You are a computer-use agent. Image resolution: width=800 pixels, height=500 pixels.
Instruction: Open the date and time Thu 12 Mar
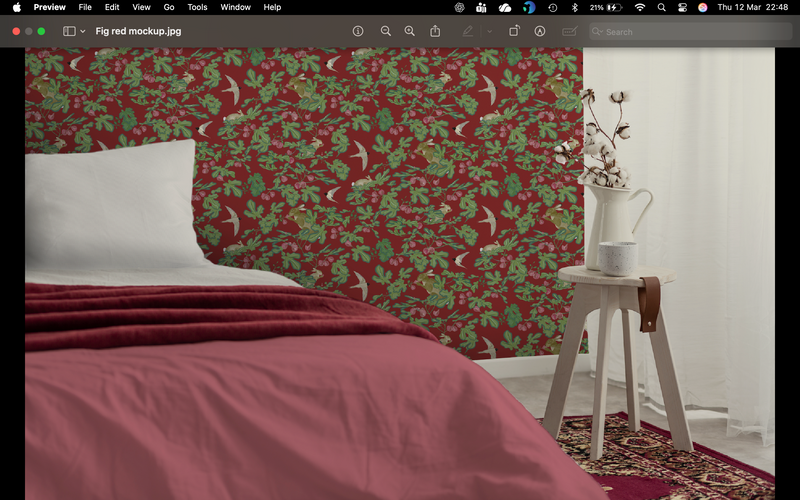point(753,7)
